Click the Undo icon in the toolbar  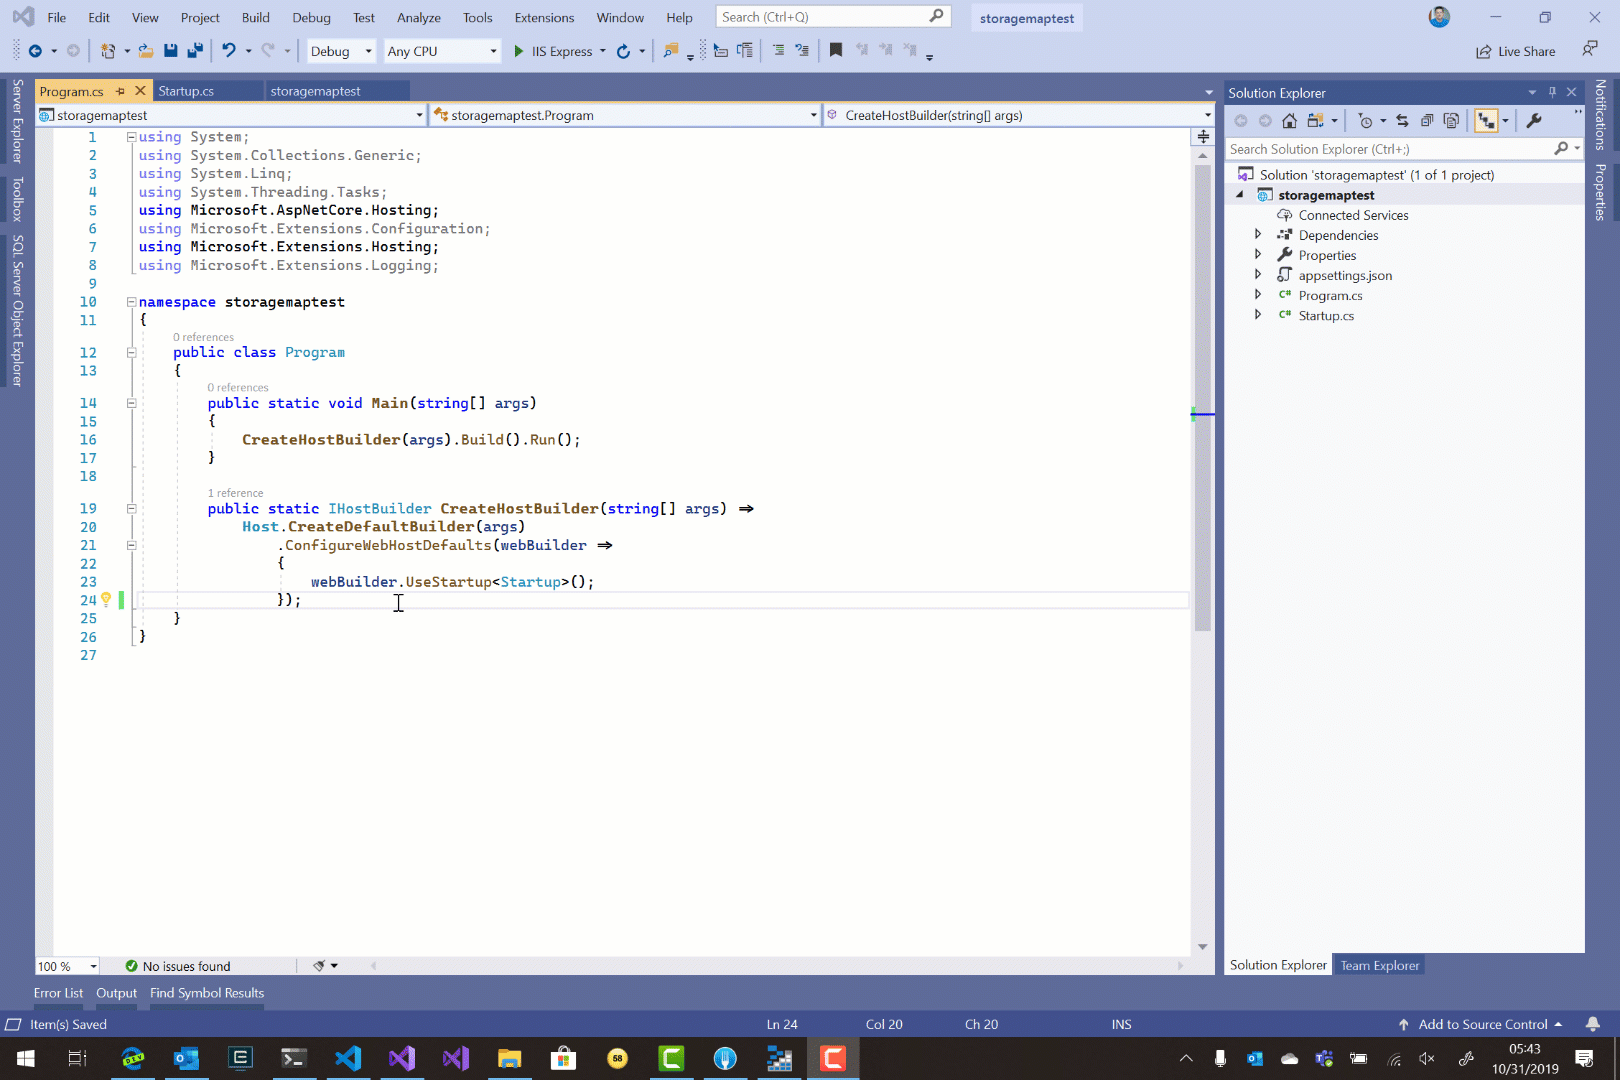click(230, 50)
